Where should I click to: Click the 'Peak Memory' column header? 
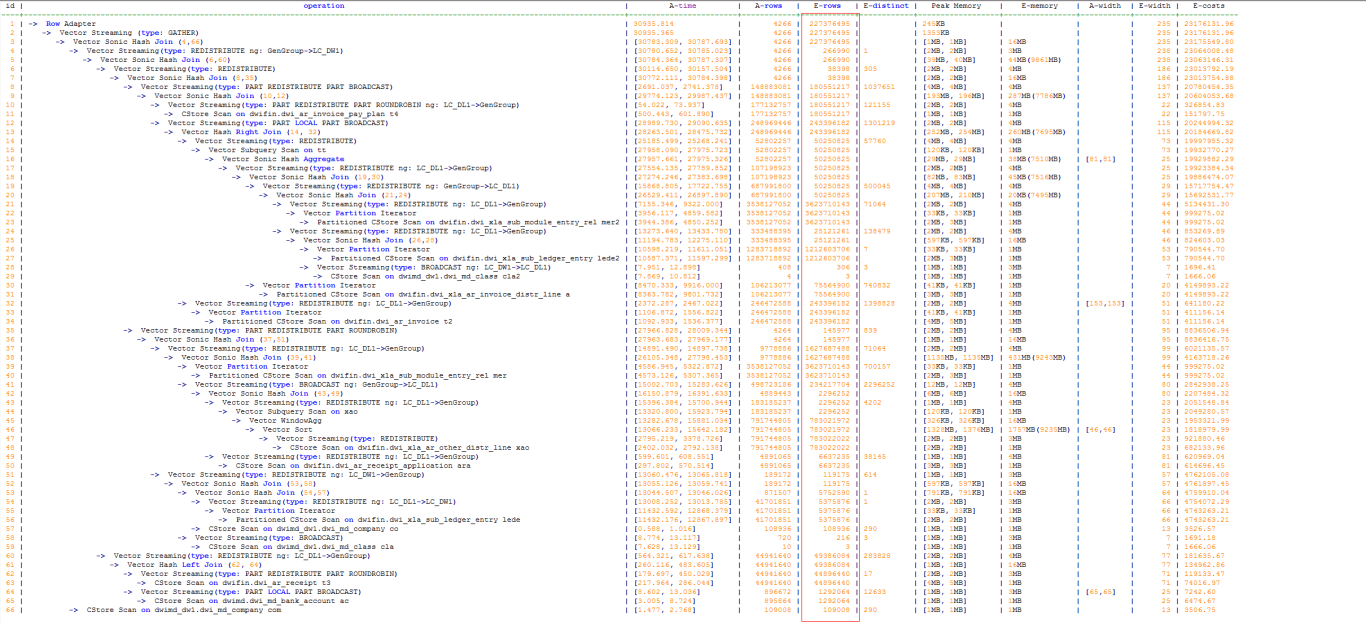[x=957, y=6]
